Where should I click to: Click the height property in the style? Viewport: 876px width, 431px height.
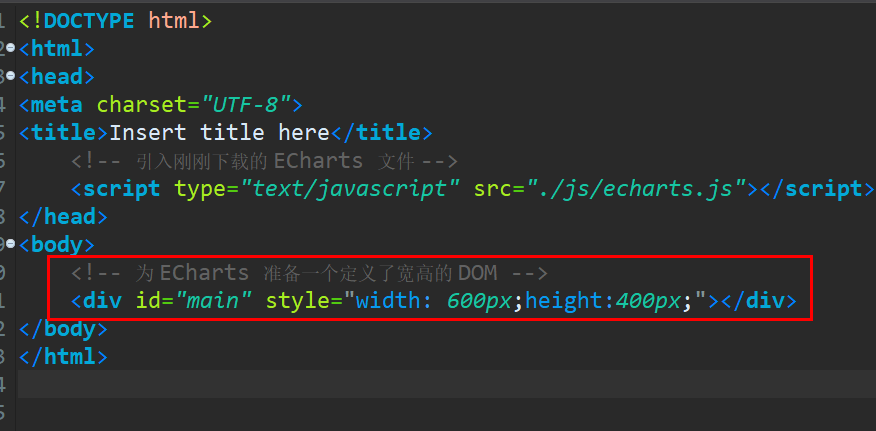[x=571, y=301]
